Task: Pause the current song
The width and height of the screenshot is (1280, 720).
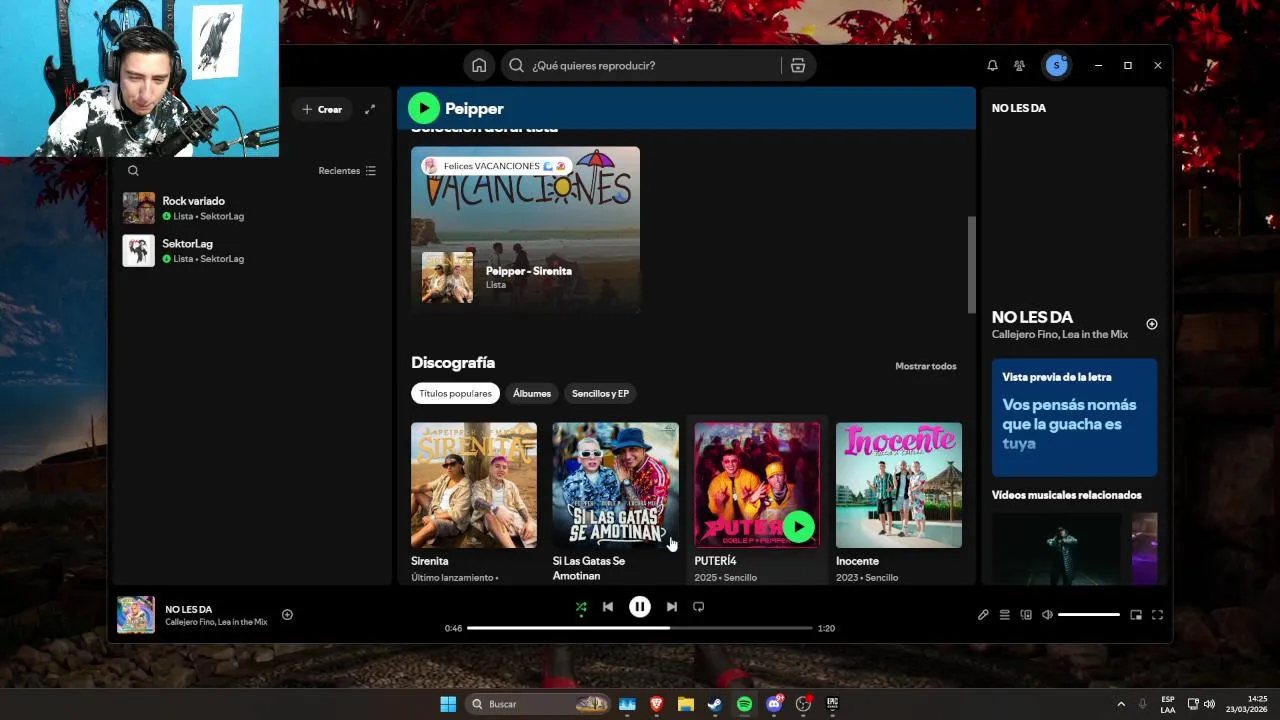Action: point(640,606)
